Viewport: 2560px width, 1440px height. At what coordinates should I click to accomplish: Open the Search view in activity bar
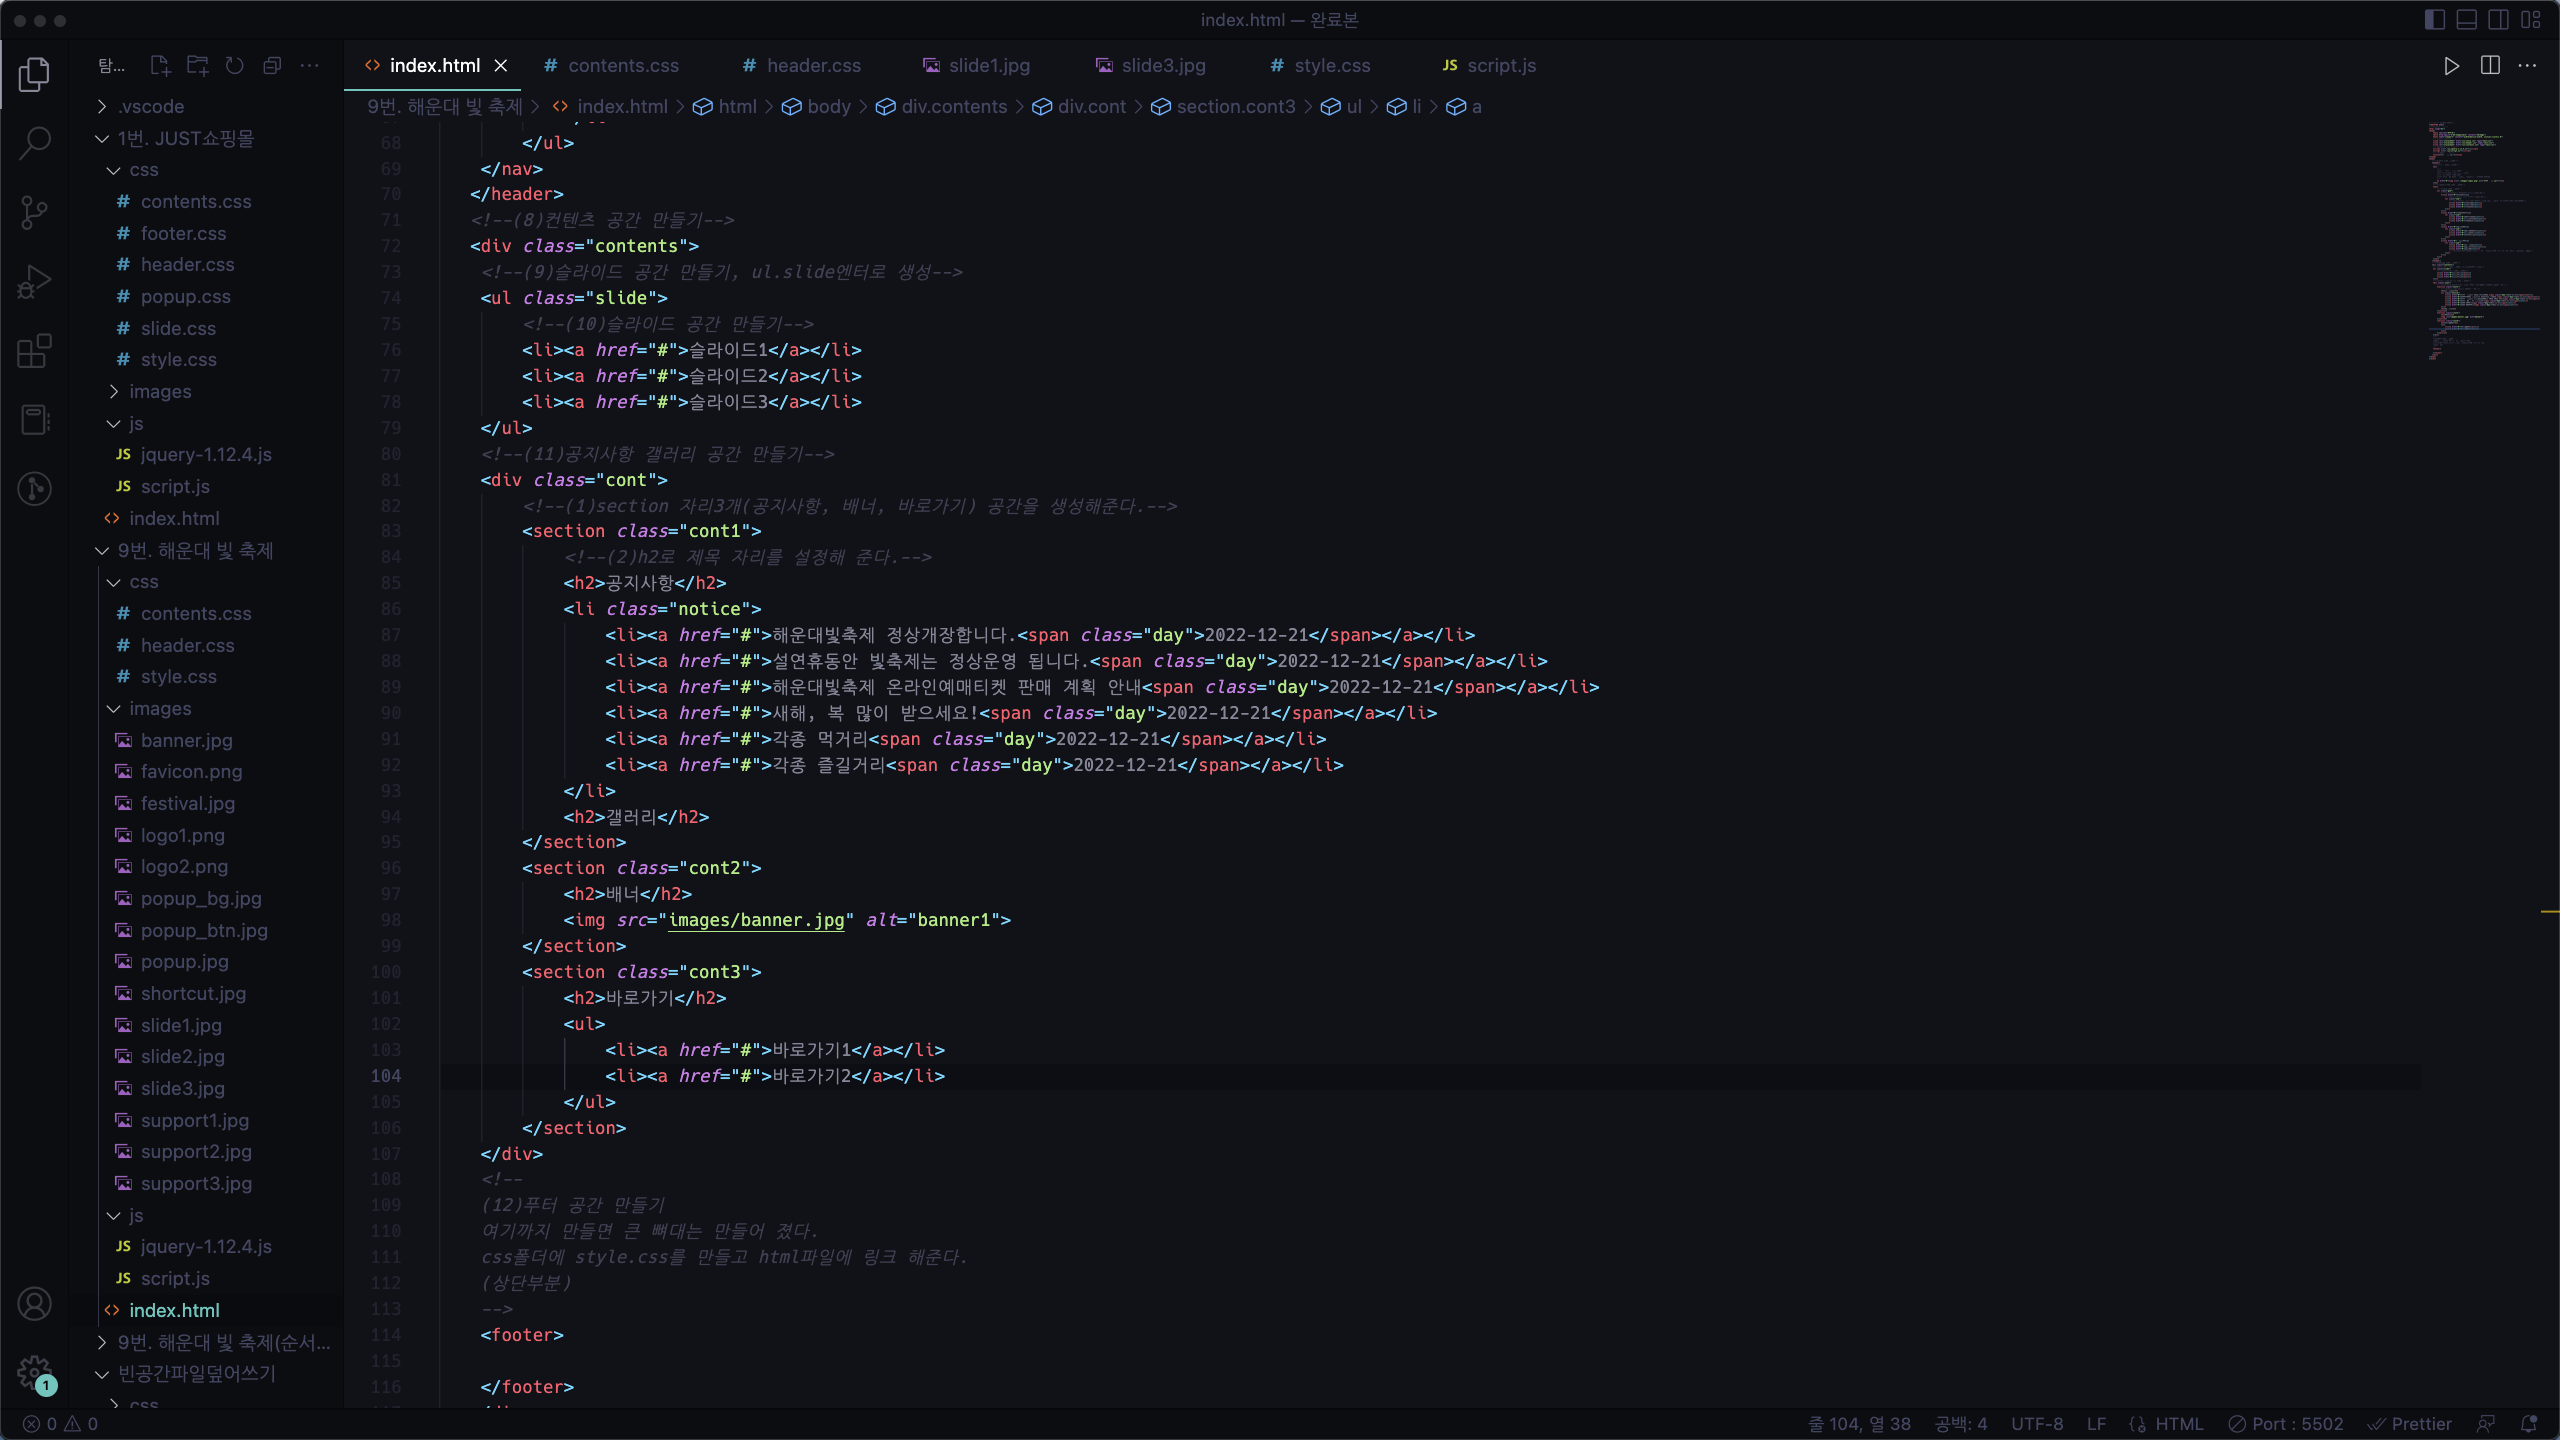tap(35, 143)
